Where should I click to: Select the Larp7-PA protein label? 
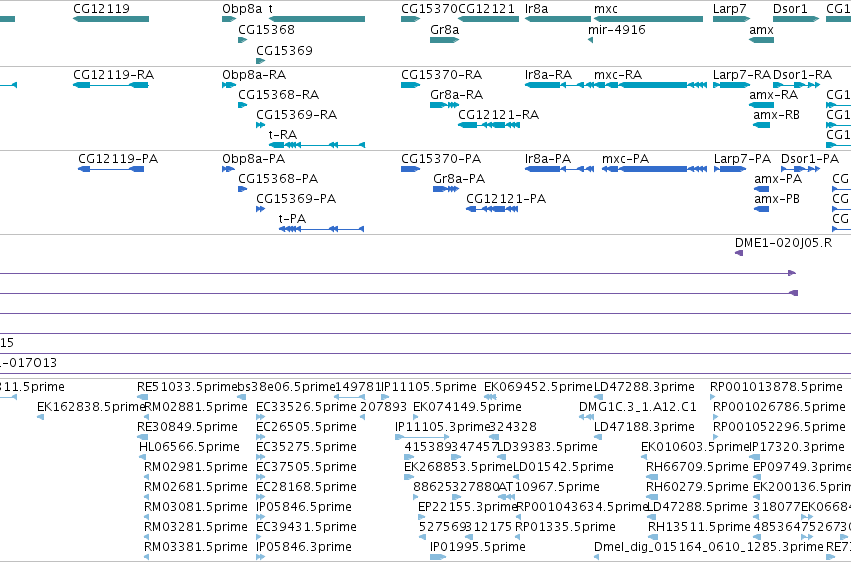click(742, 158)
